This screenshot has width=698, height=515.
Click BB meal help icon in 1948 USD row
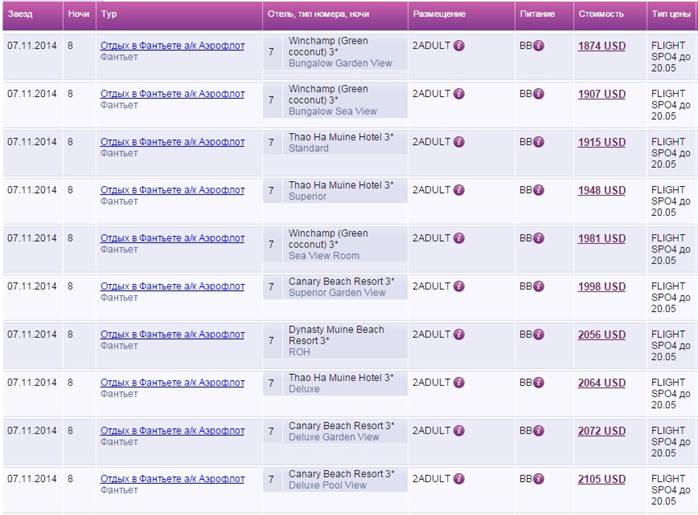tap(539, 190)
